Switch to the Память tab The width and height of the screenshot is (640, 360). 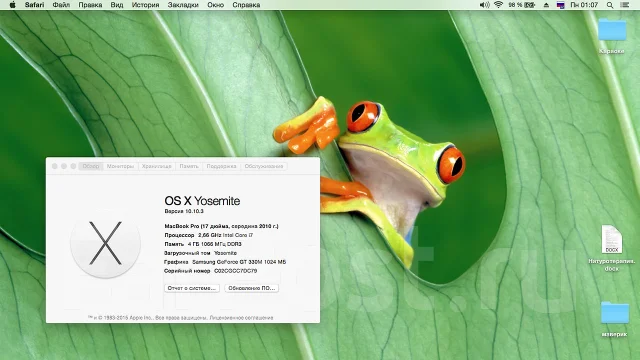(x=189, y=166)
